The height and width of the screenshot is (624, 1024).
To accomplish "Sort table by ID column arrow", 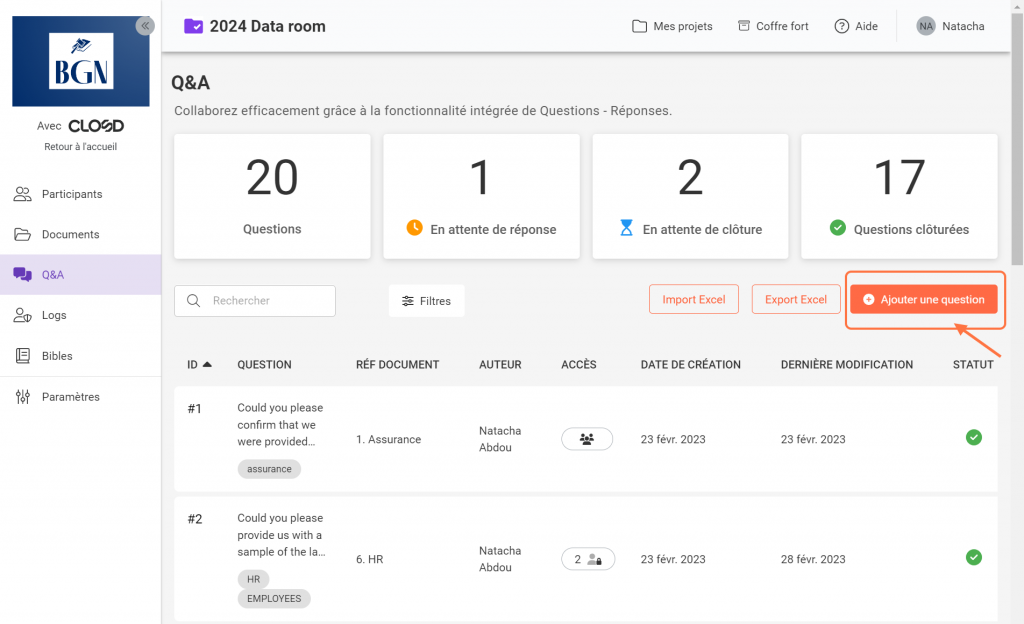I will pos(207,365).
